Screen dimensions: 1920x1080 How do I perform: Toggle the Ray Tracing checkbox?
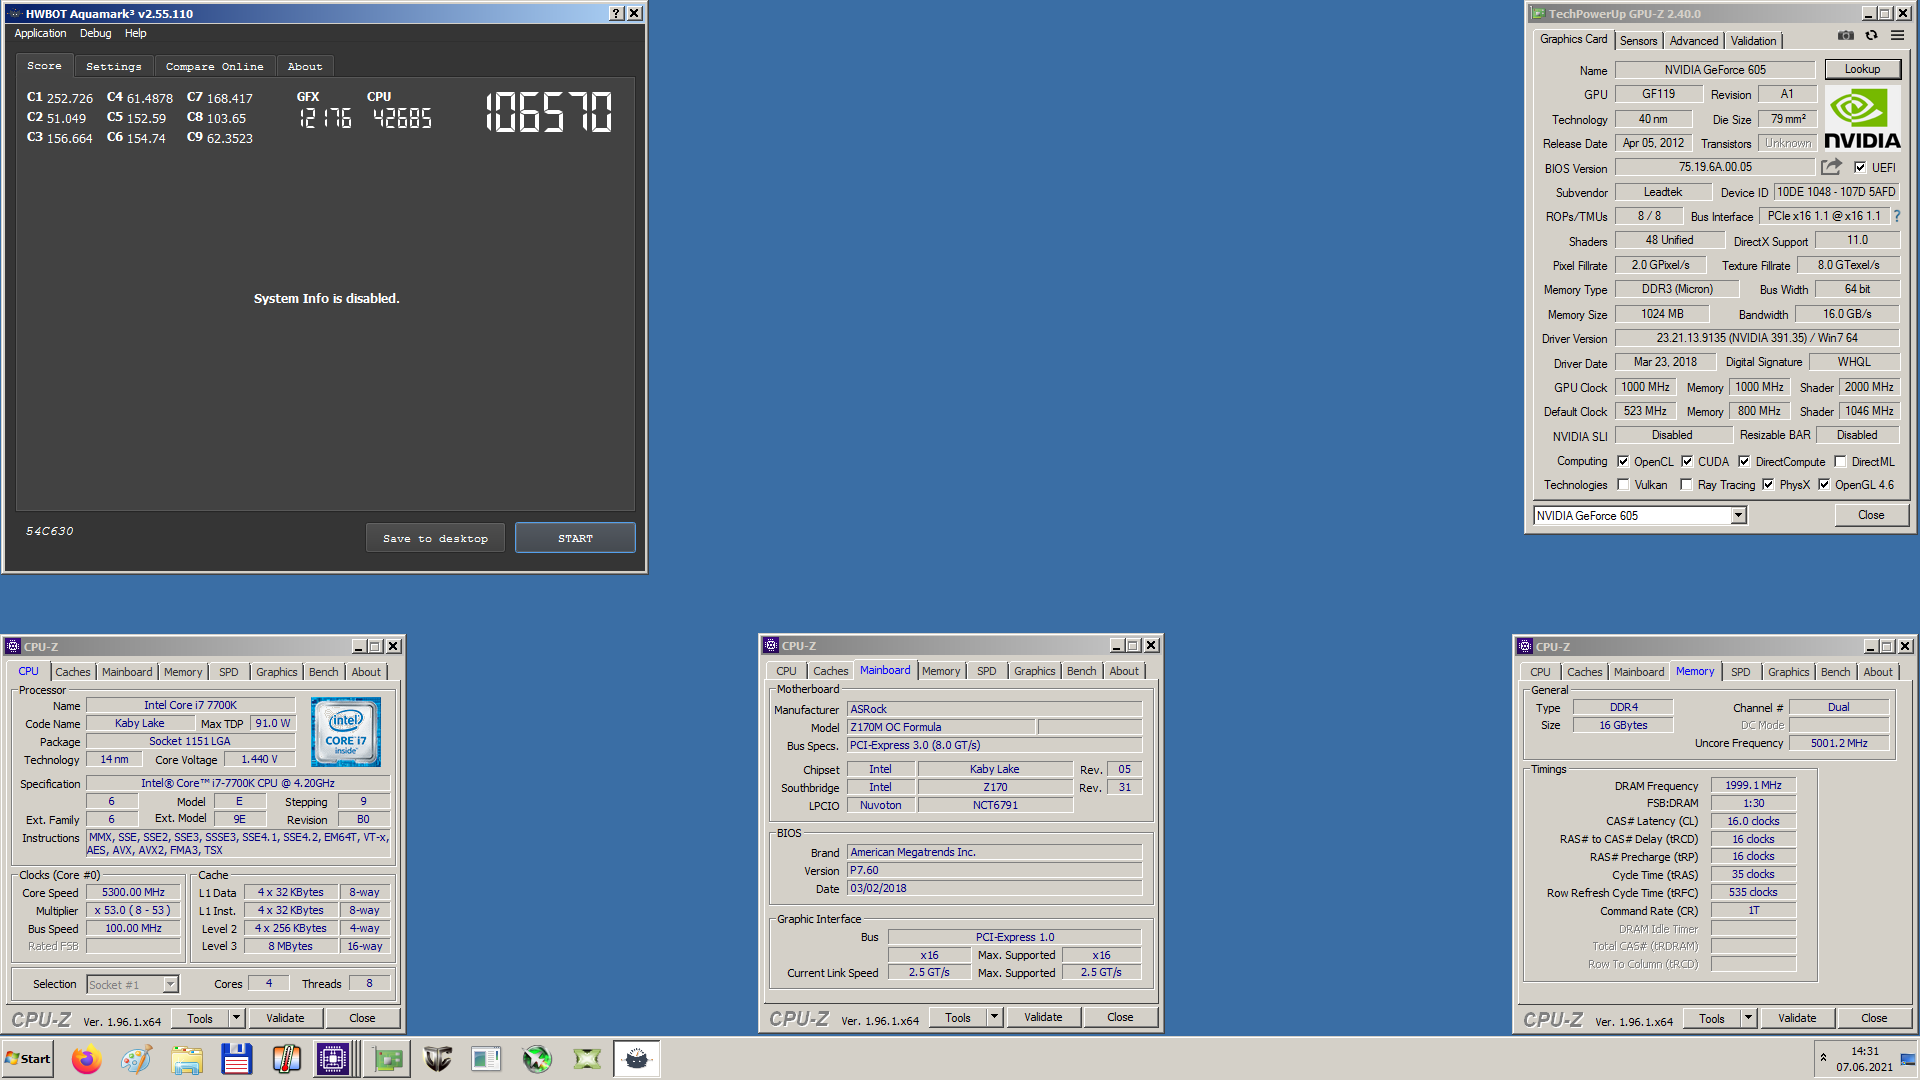point(1687,484)
